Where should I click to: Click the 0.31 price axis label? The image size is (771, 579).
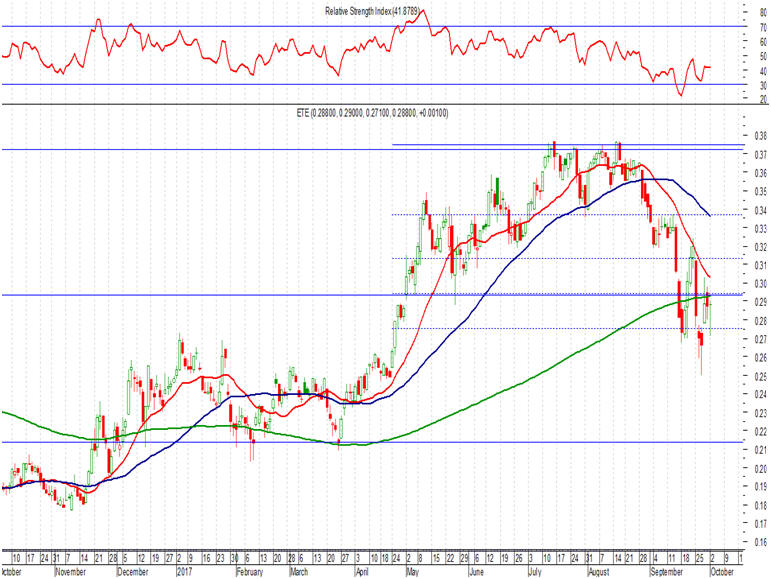pyautogui.click(x=760, y=265)
